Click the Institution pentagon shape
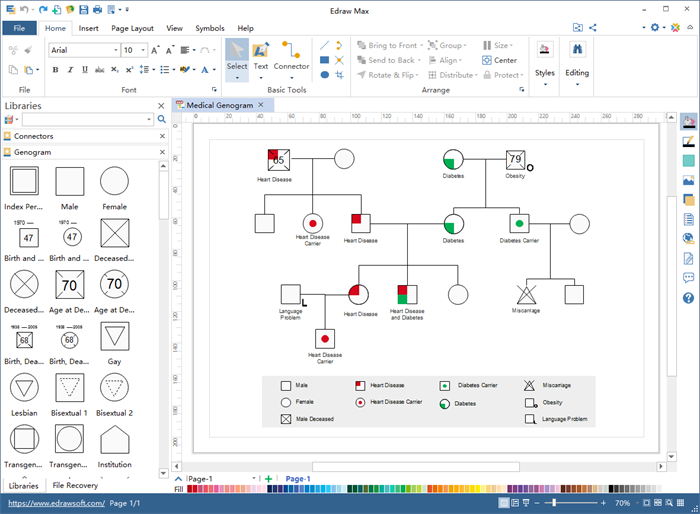The height and width of the screenshot is (514, 700). (x=114, y=440)
